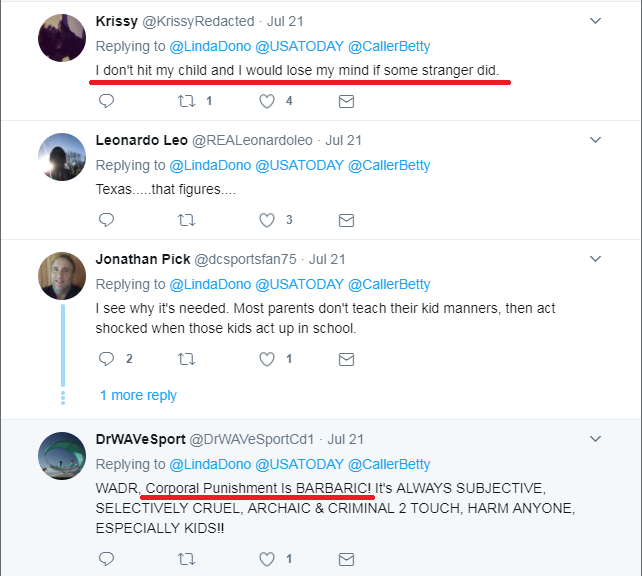Viewport: 642px width, 576px height.
Task: Open Jonathan Pick's profile picture
Action: pos(60,275)
